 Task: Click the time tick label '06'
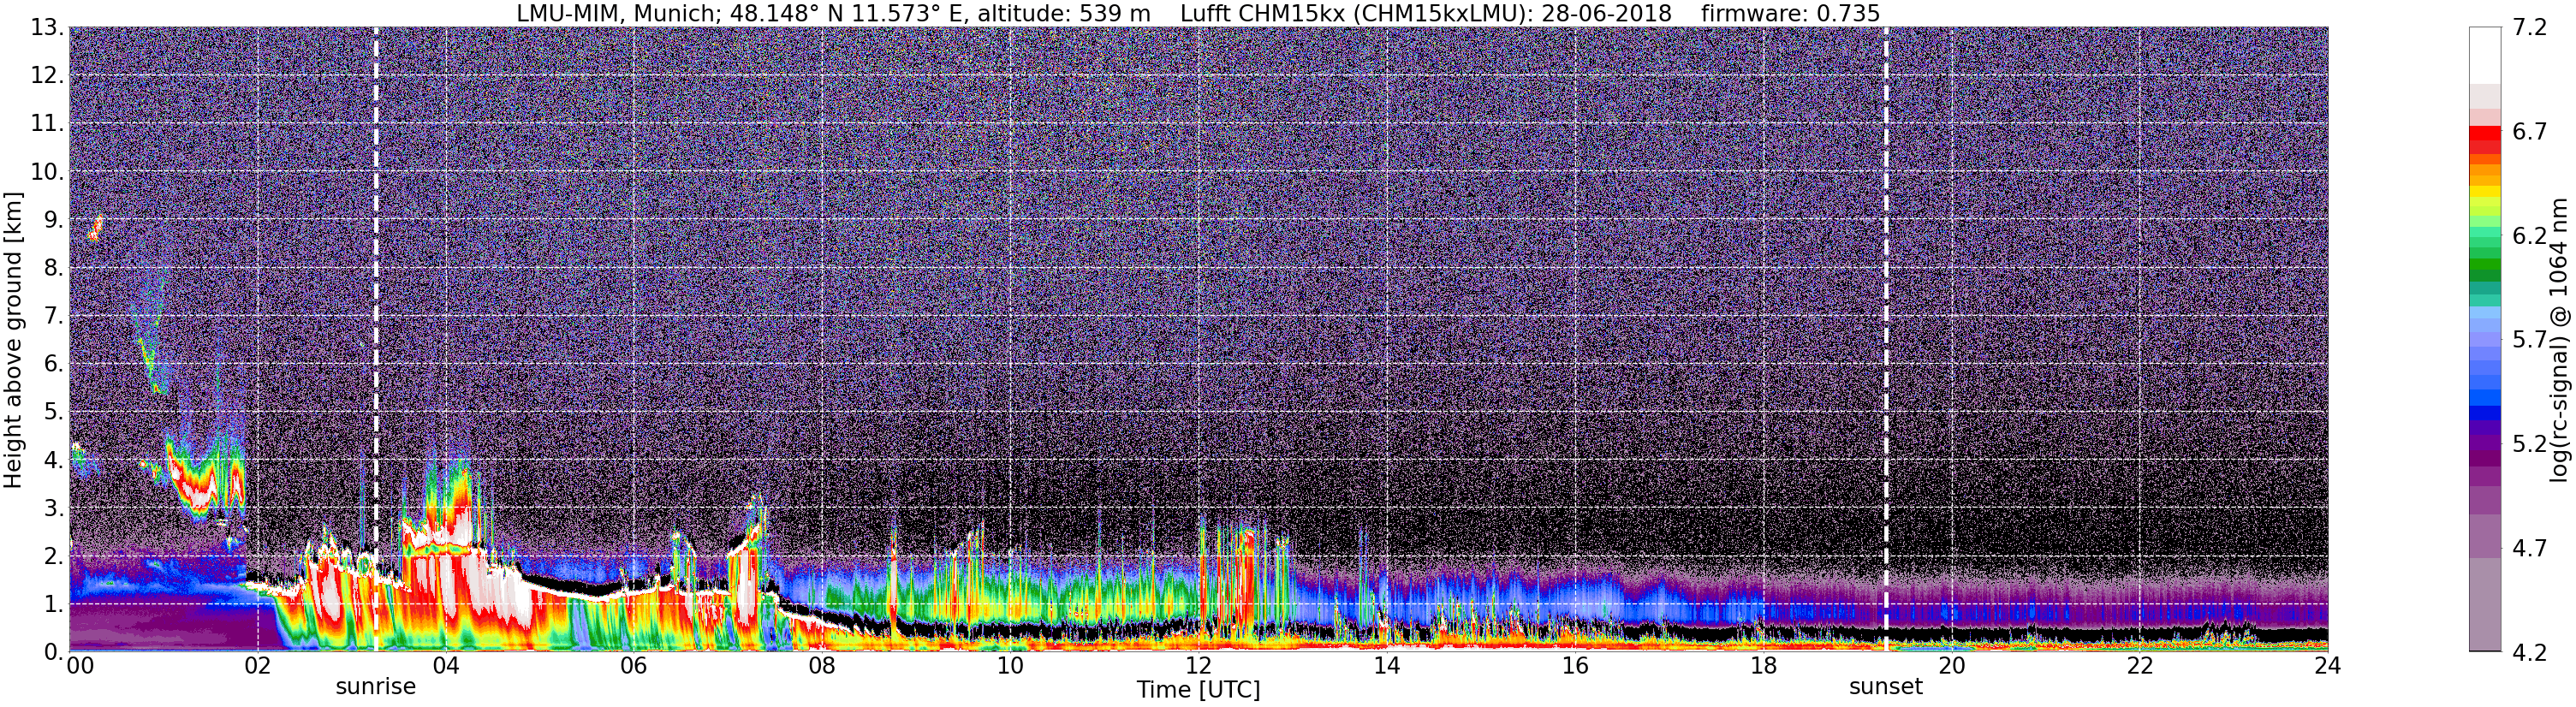(634, 666)
